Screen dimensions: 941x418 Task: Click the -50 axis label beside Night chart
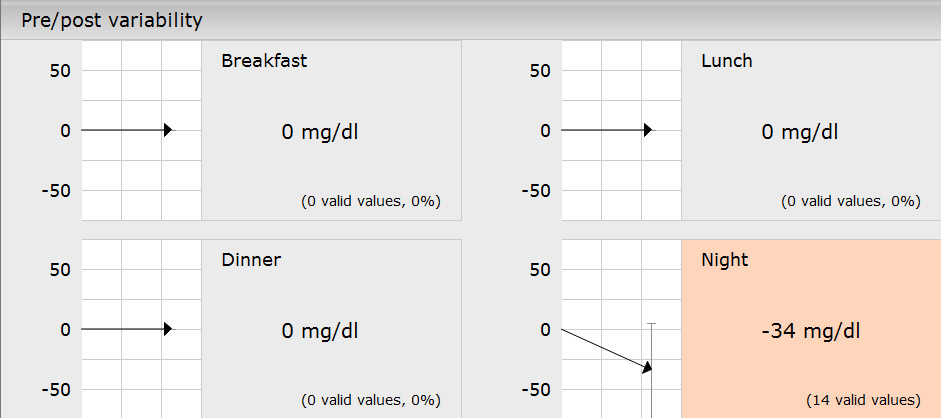[x=538, y=389]
